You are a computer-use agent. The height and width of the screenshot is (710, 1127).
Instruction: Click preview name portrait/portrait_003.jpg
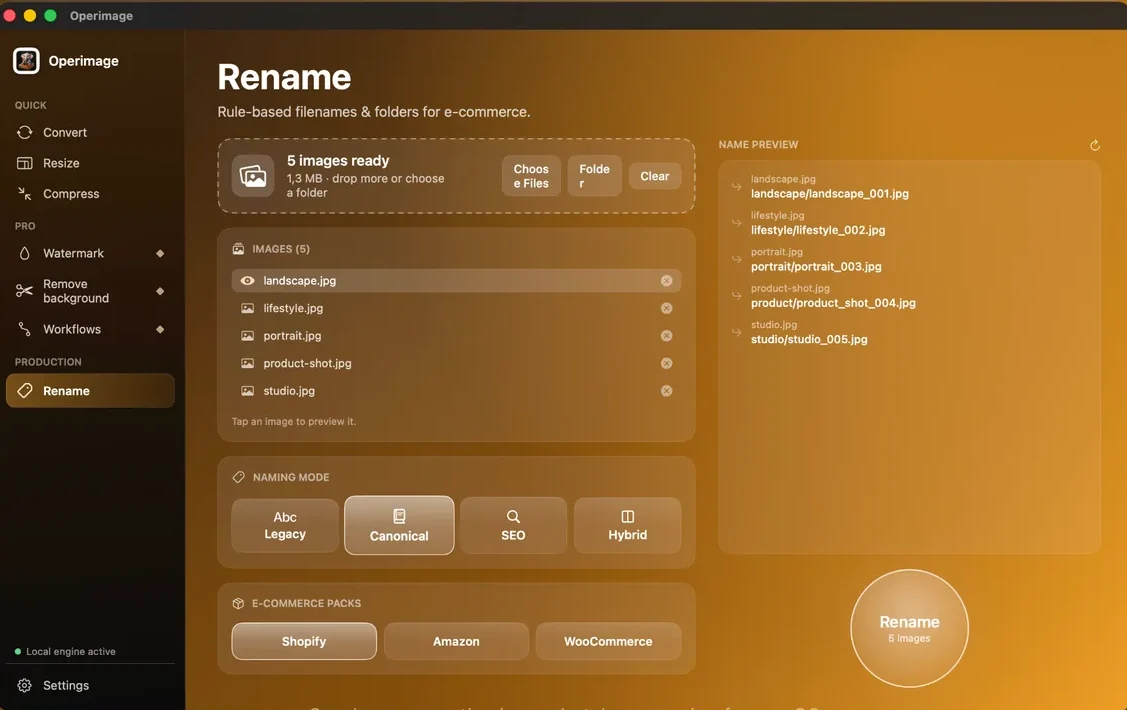[x=816, y=267]
